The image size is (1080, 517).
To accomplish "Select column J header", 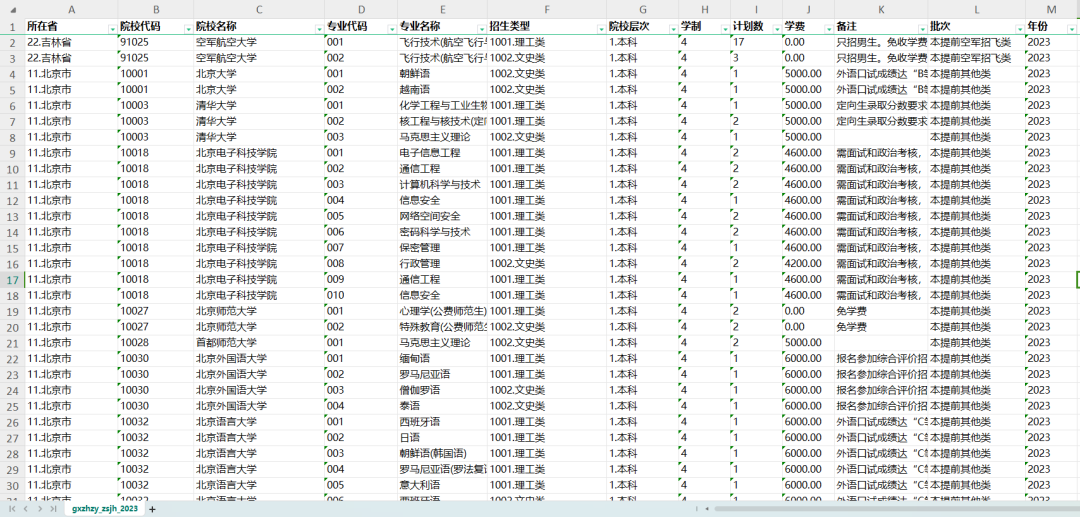I will [808, 9].
